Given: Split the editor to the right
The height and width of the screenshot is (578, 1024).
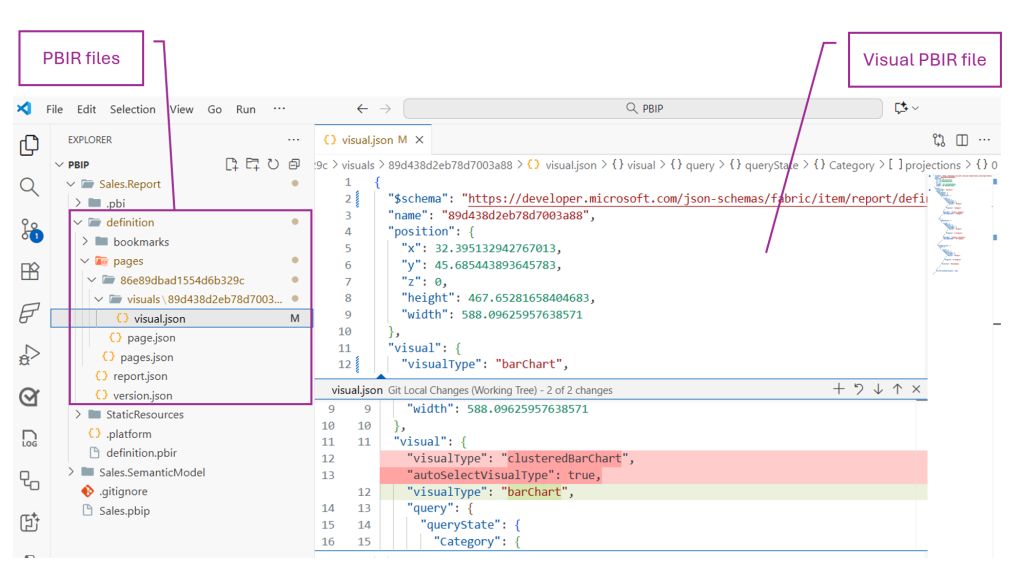Looking at the screenshot, I should [x=961, y=141].
